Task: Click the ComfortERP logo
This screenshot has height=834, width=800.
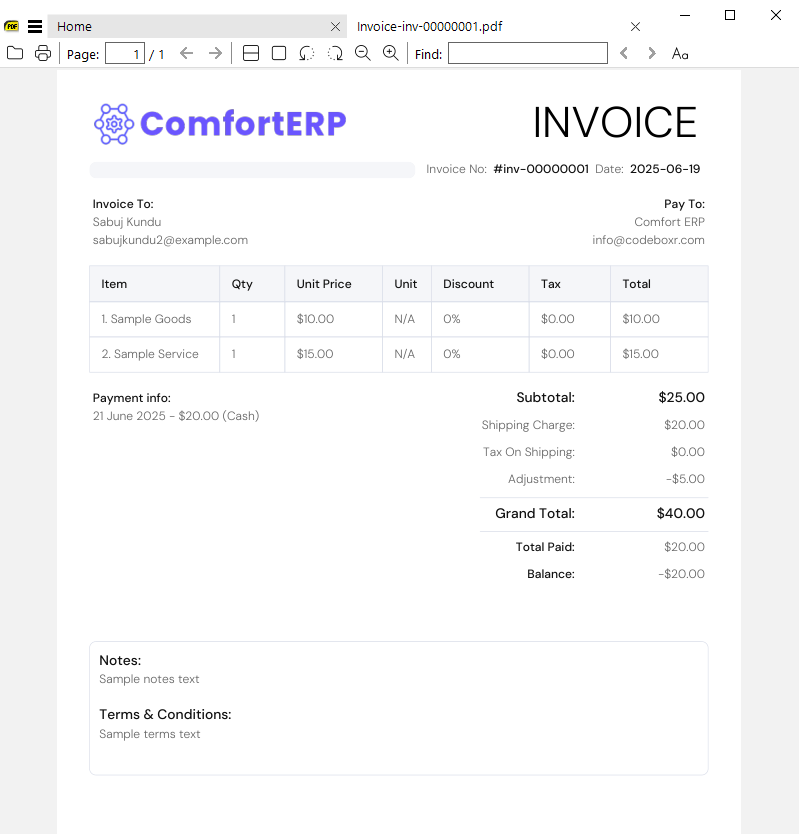Action: click(220, 124)
